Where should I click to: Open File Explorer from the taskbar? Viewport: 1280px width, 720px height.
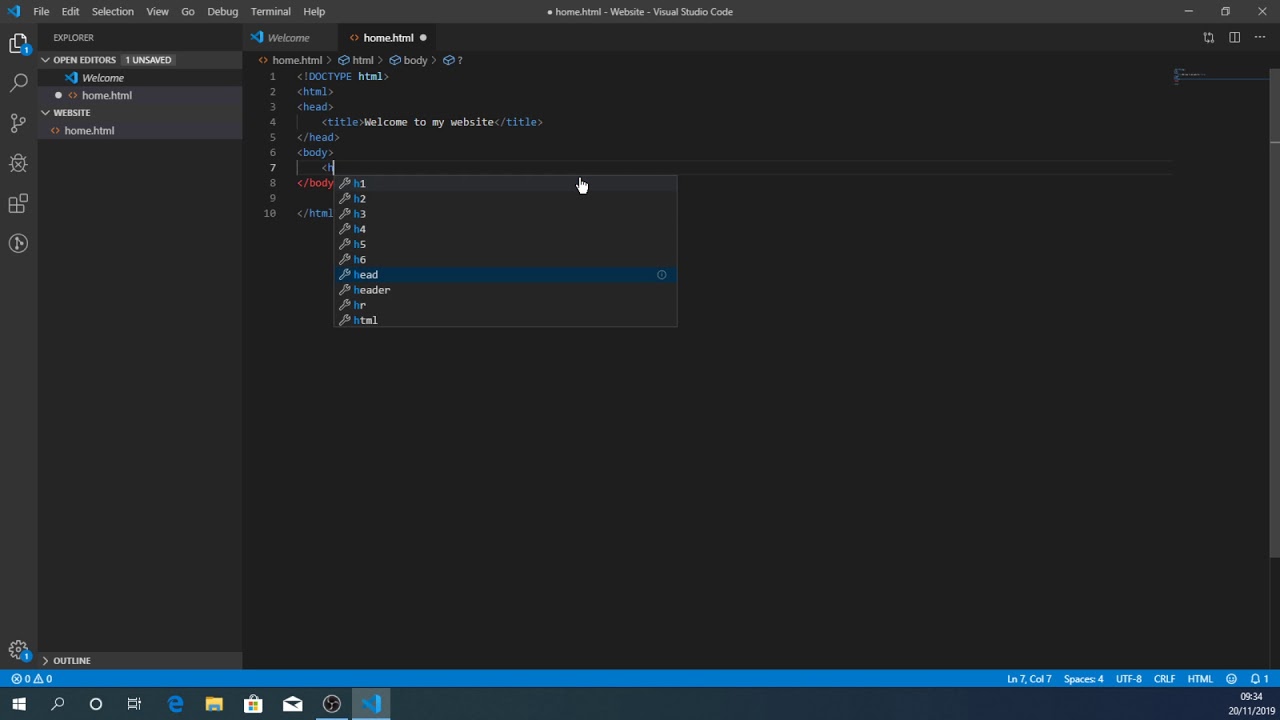tap(214, 704)
